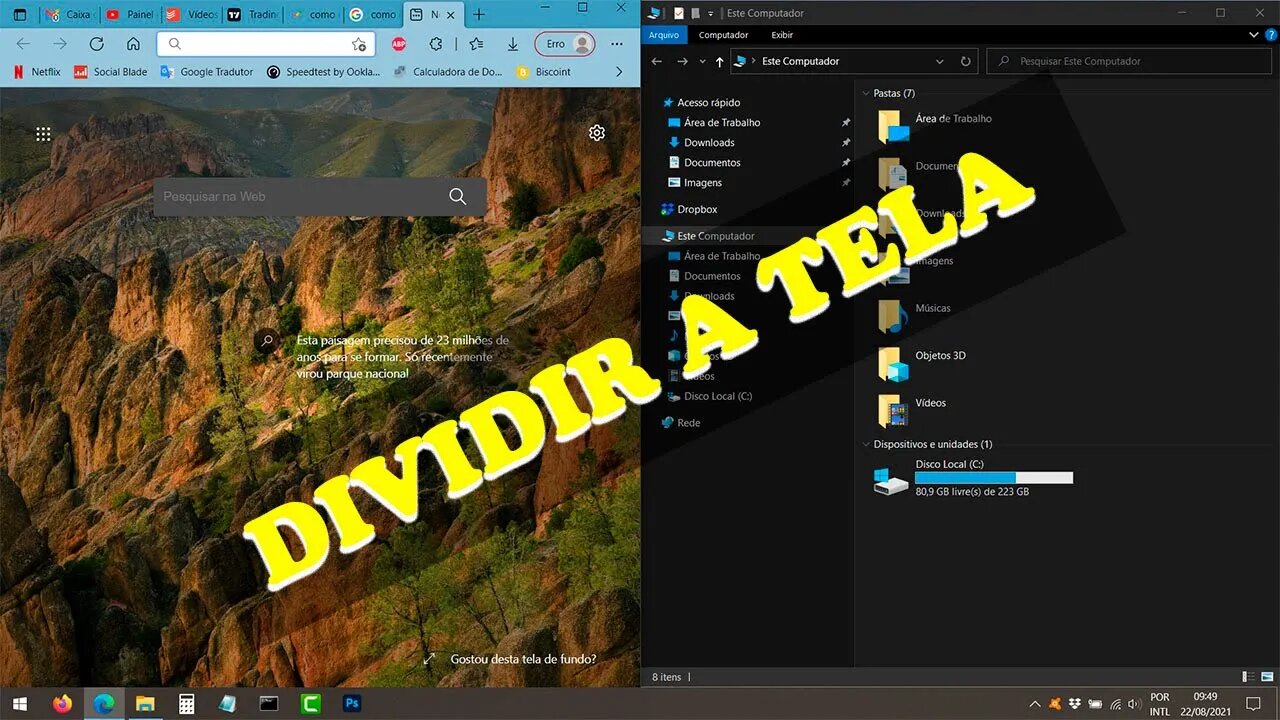Open the Vídeos folder in Pastas
The height and width of the screenshot is (720, 1280).
coord(911,410)
